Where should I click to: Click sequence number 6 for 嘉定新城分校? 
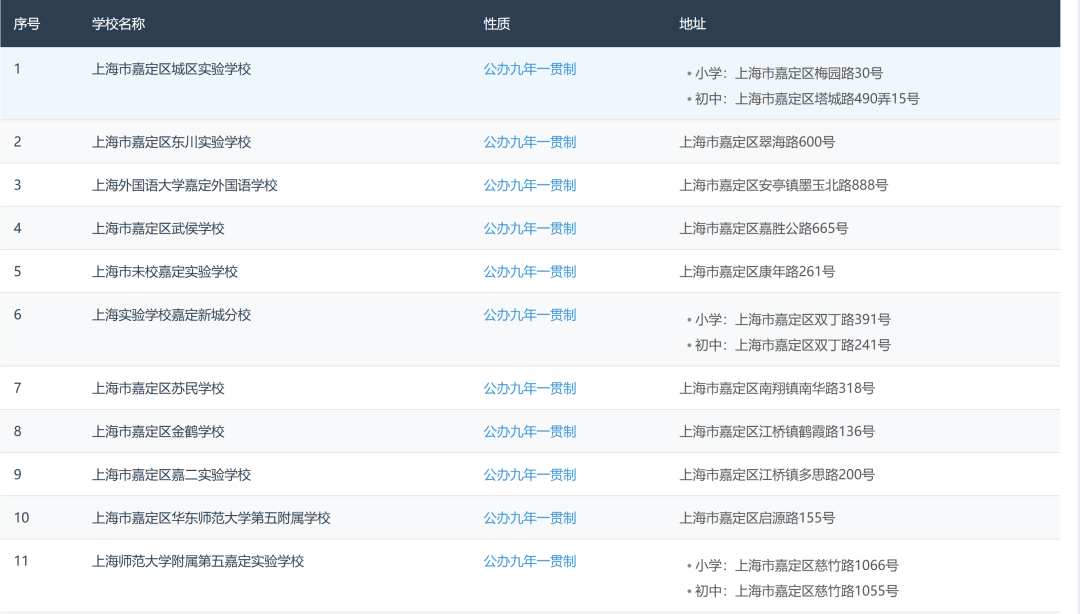17,315
